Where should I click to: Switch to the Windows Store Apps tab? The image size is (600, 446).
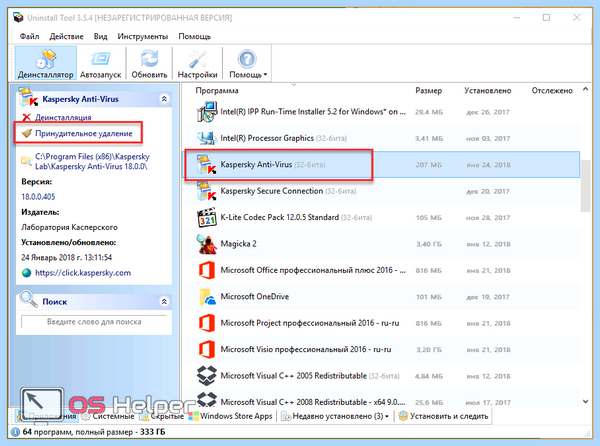(232, 416)
